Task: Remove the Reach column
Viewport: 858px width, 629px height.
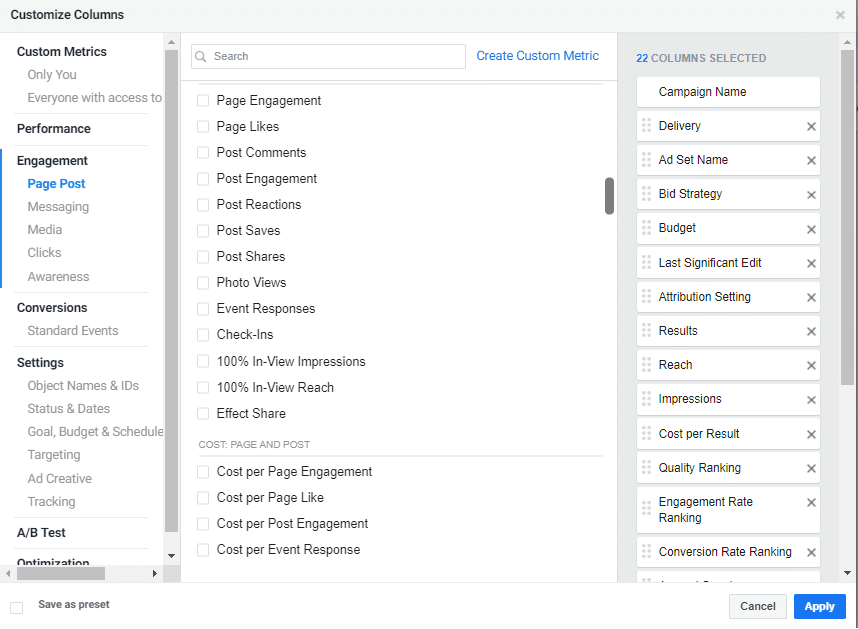Action: 811,365
